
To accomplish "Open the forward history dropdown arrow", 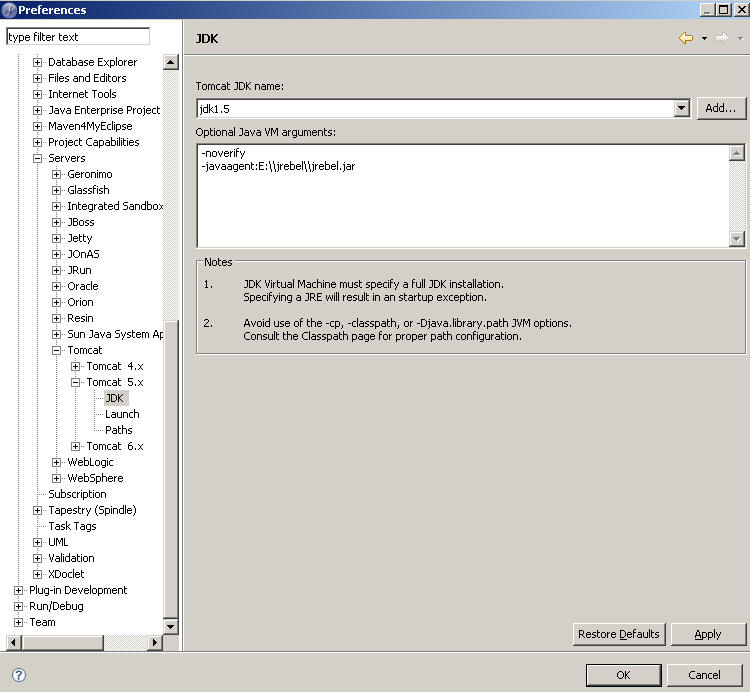I will tap(740, 38).
